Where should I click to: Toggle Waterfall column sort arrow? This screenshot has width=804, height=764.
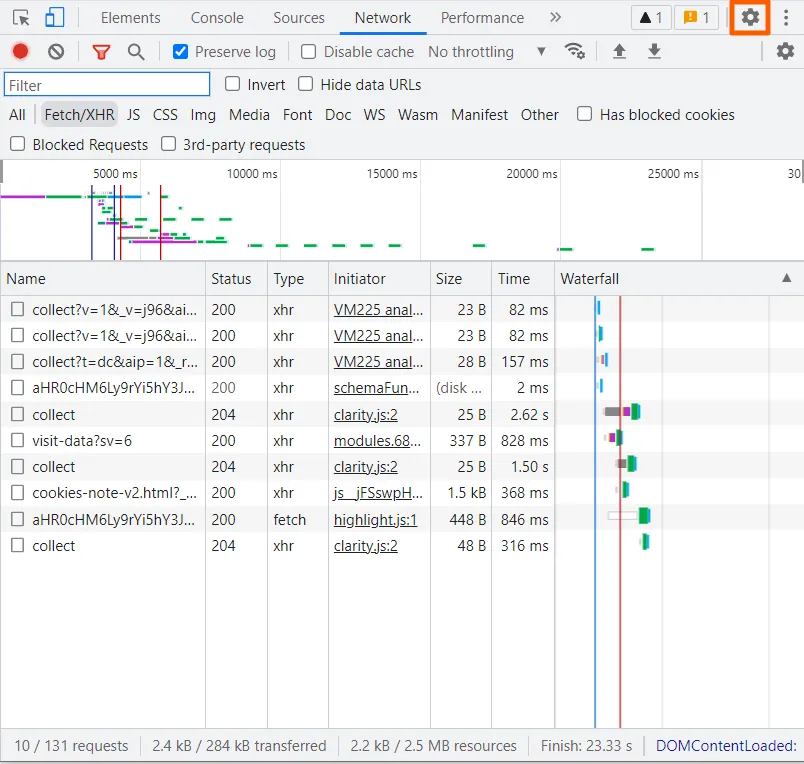pyautogui.click(x=786, y=278)
